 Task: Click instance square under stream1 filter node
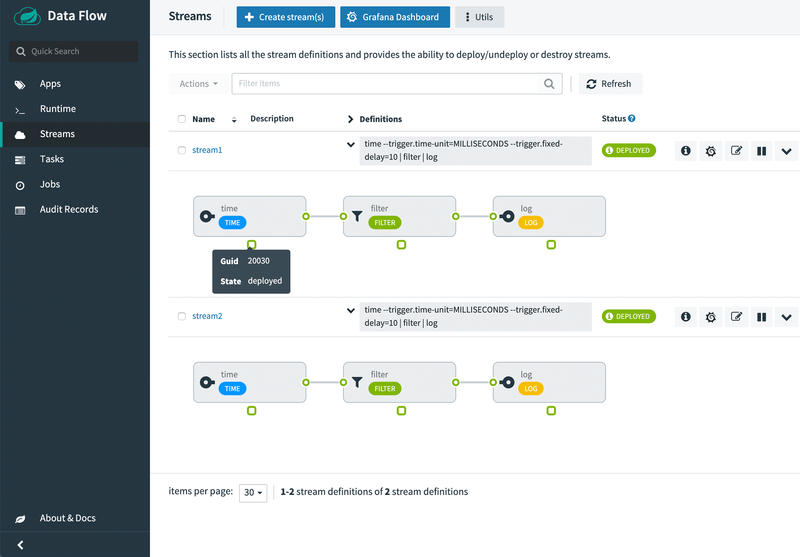point(402,245)
